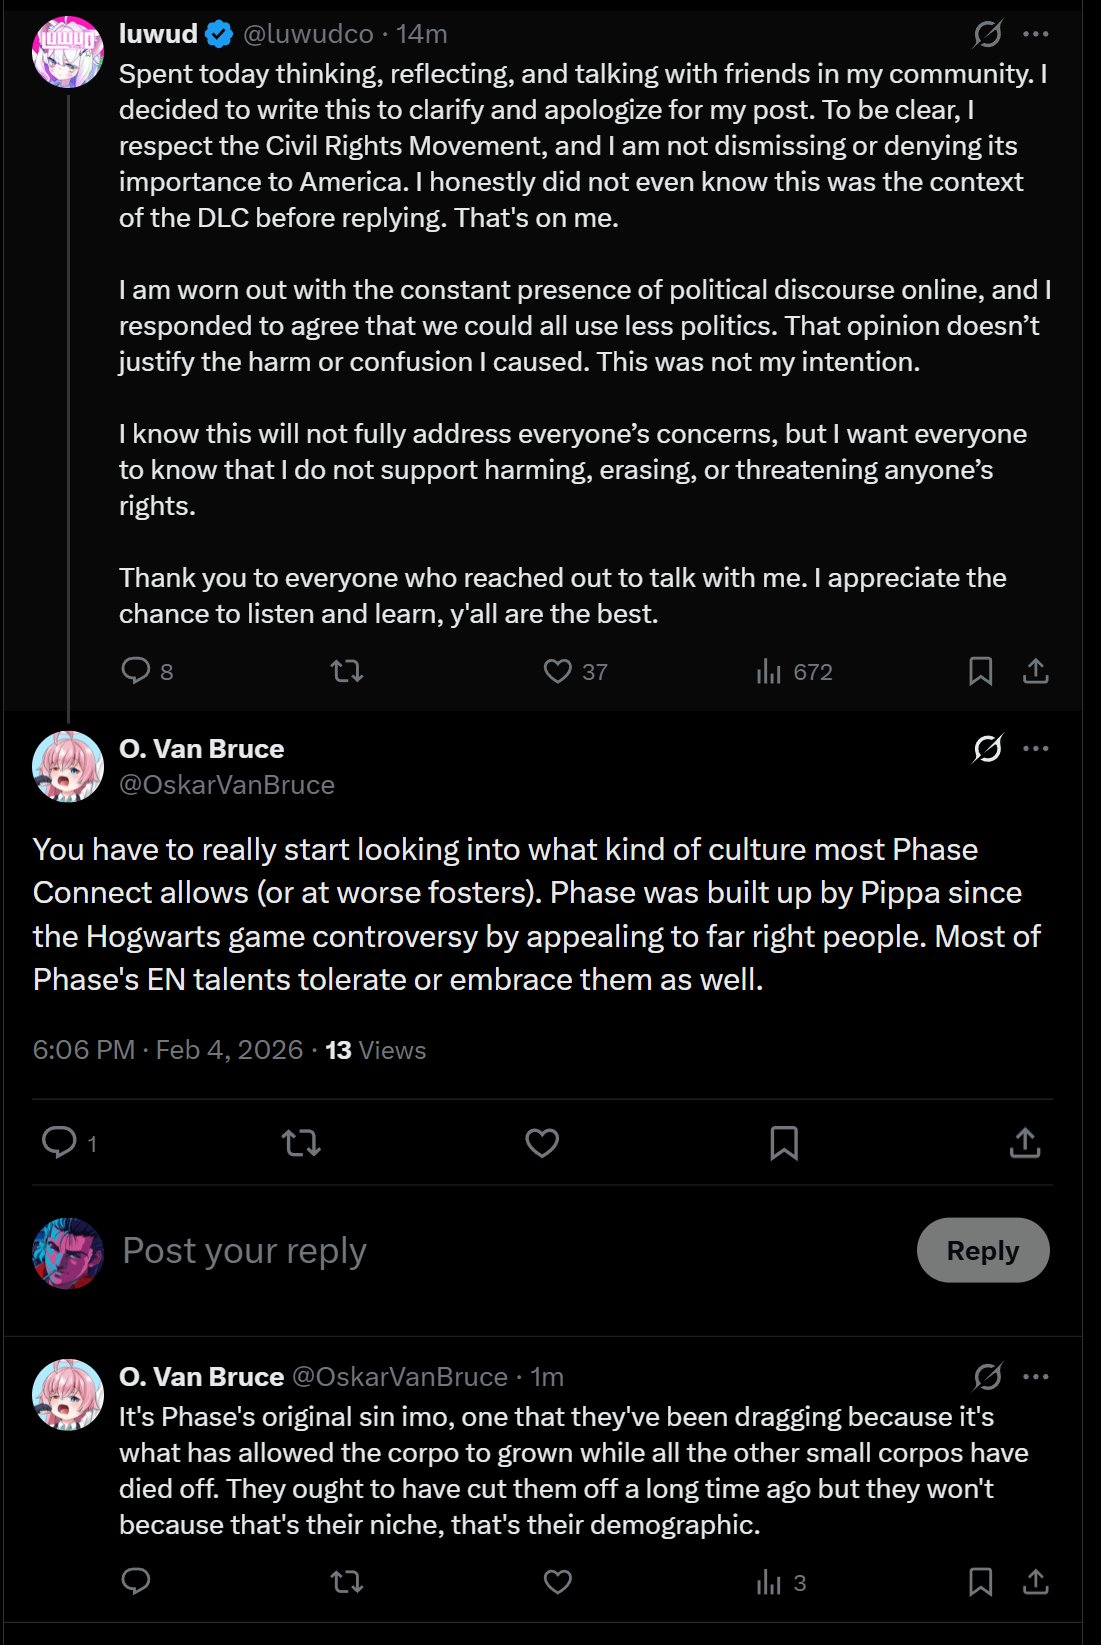Image resolution: width=1101 pixels, height=1645 pixels.
Task: Bookmark luwud's post
Action: pyautogui.click(x=980, y=671)
